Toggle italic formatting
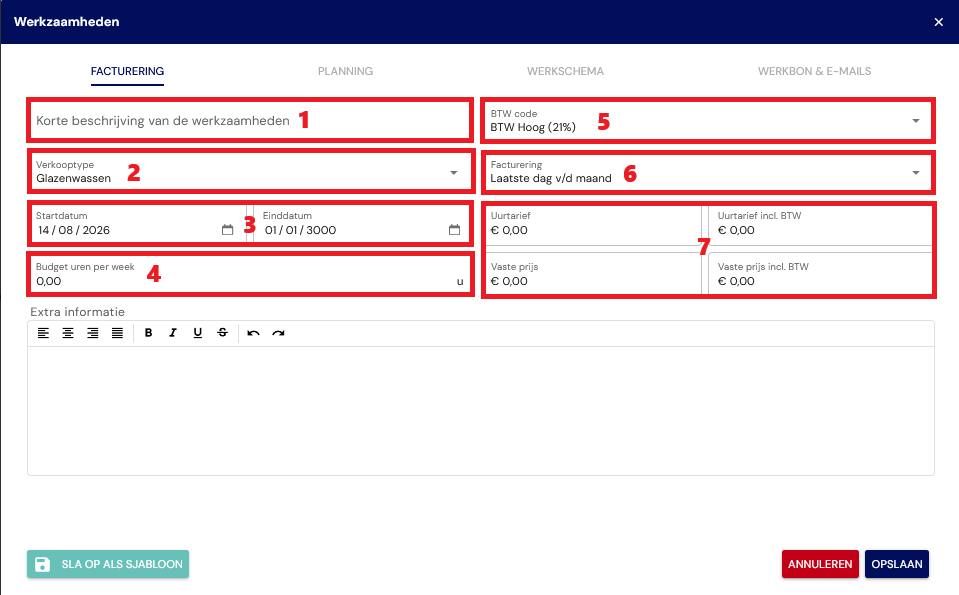 173,333
